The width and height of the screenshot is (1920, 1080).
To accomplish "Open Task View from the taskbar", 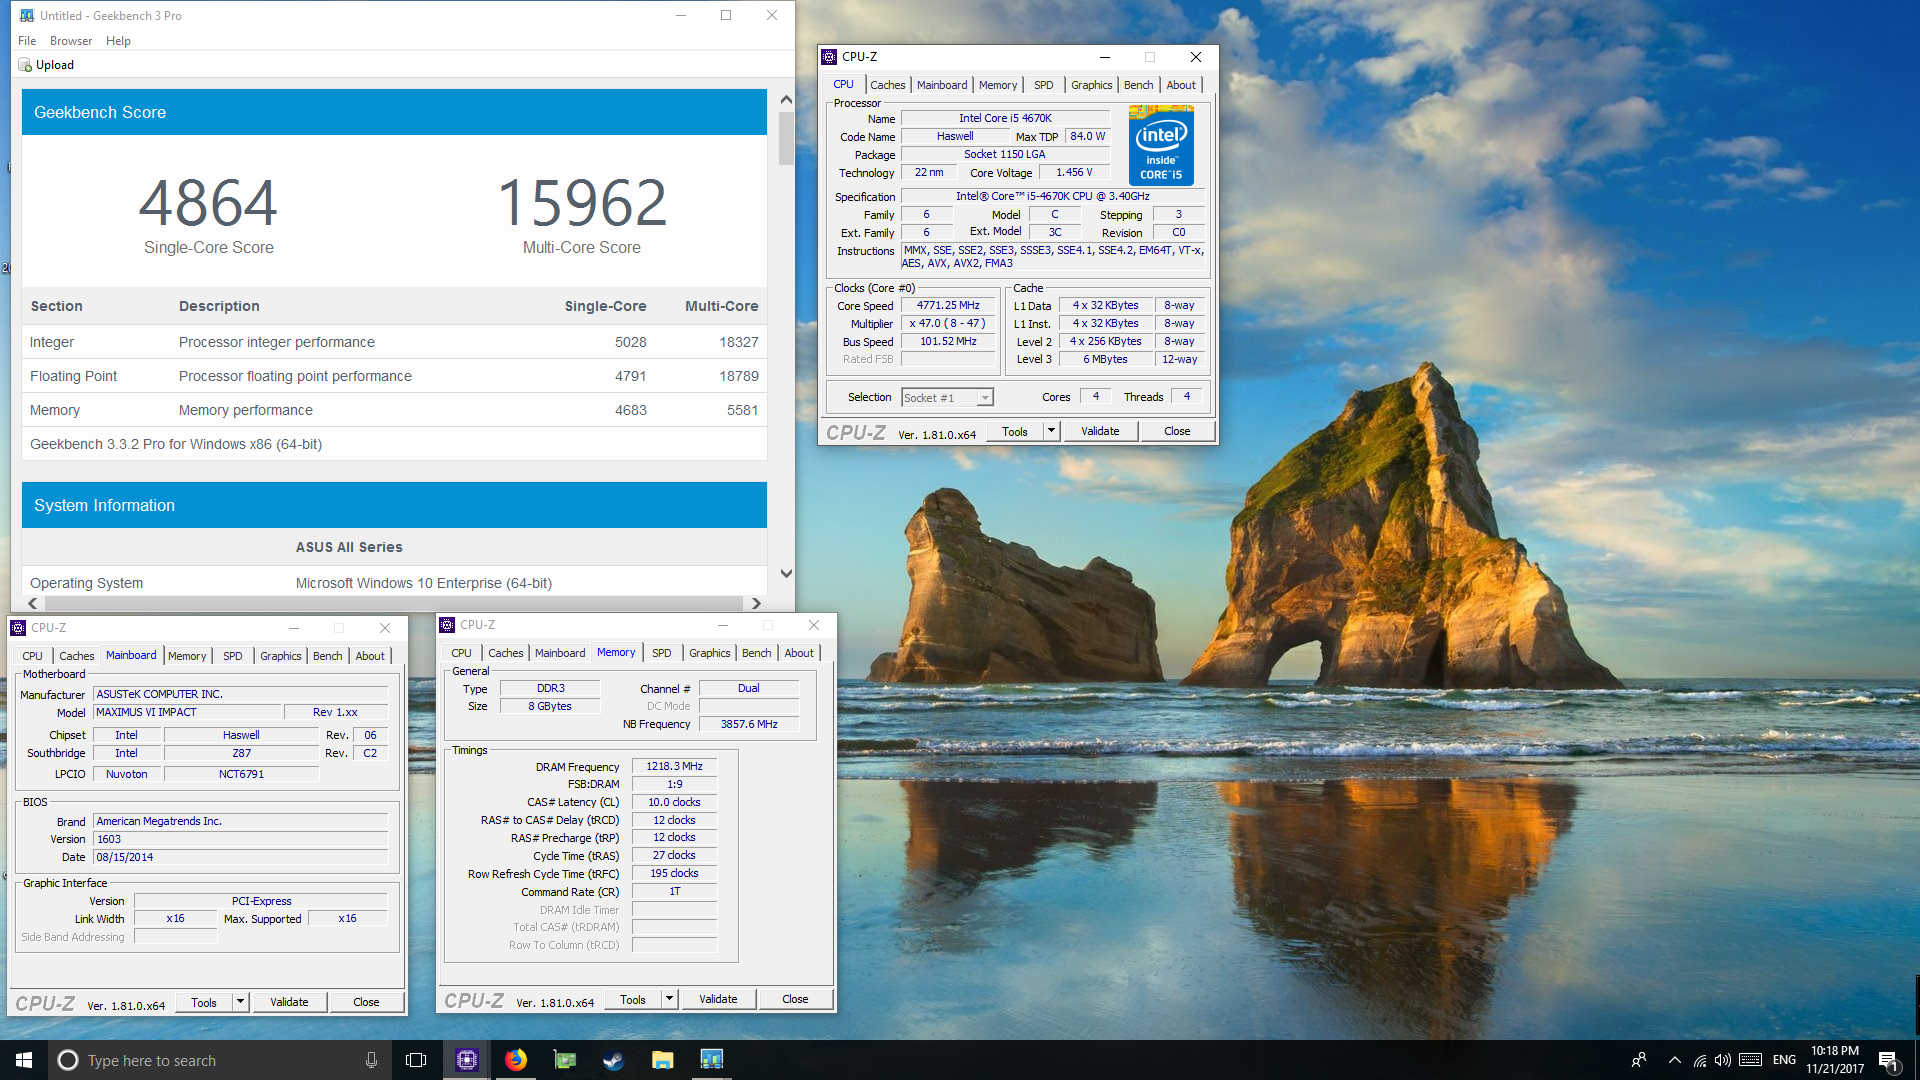I will pyautogui.click(x=416, y=1060).
